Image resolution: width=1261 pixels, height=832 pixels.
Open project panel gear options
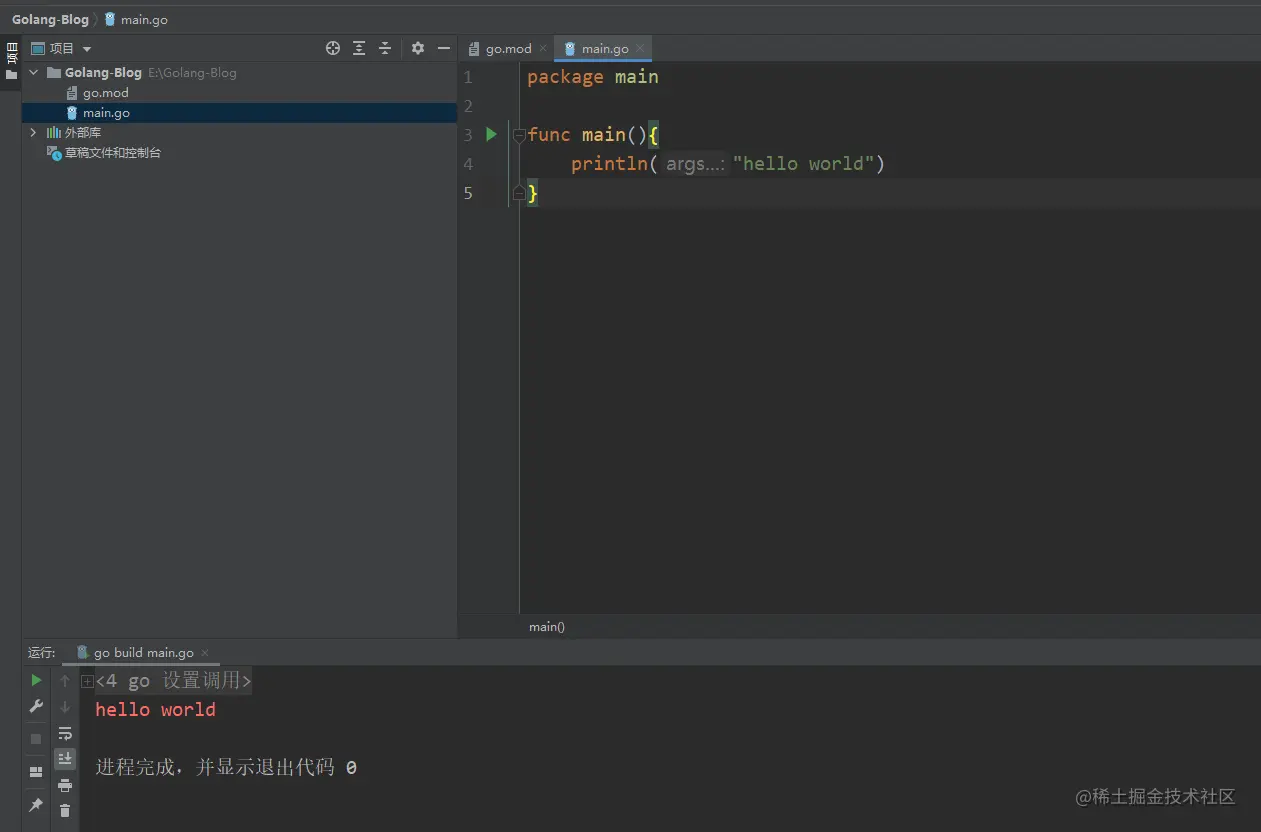[418, 48]
